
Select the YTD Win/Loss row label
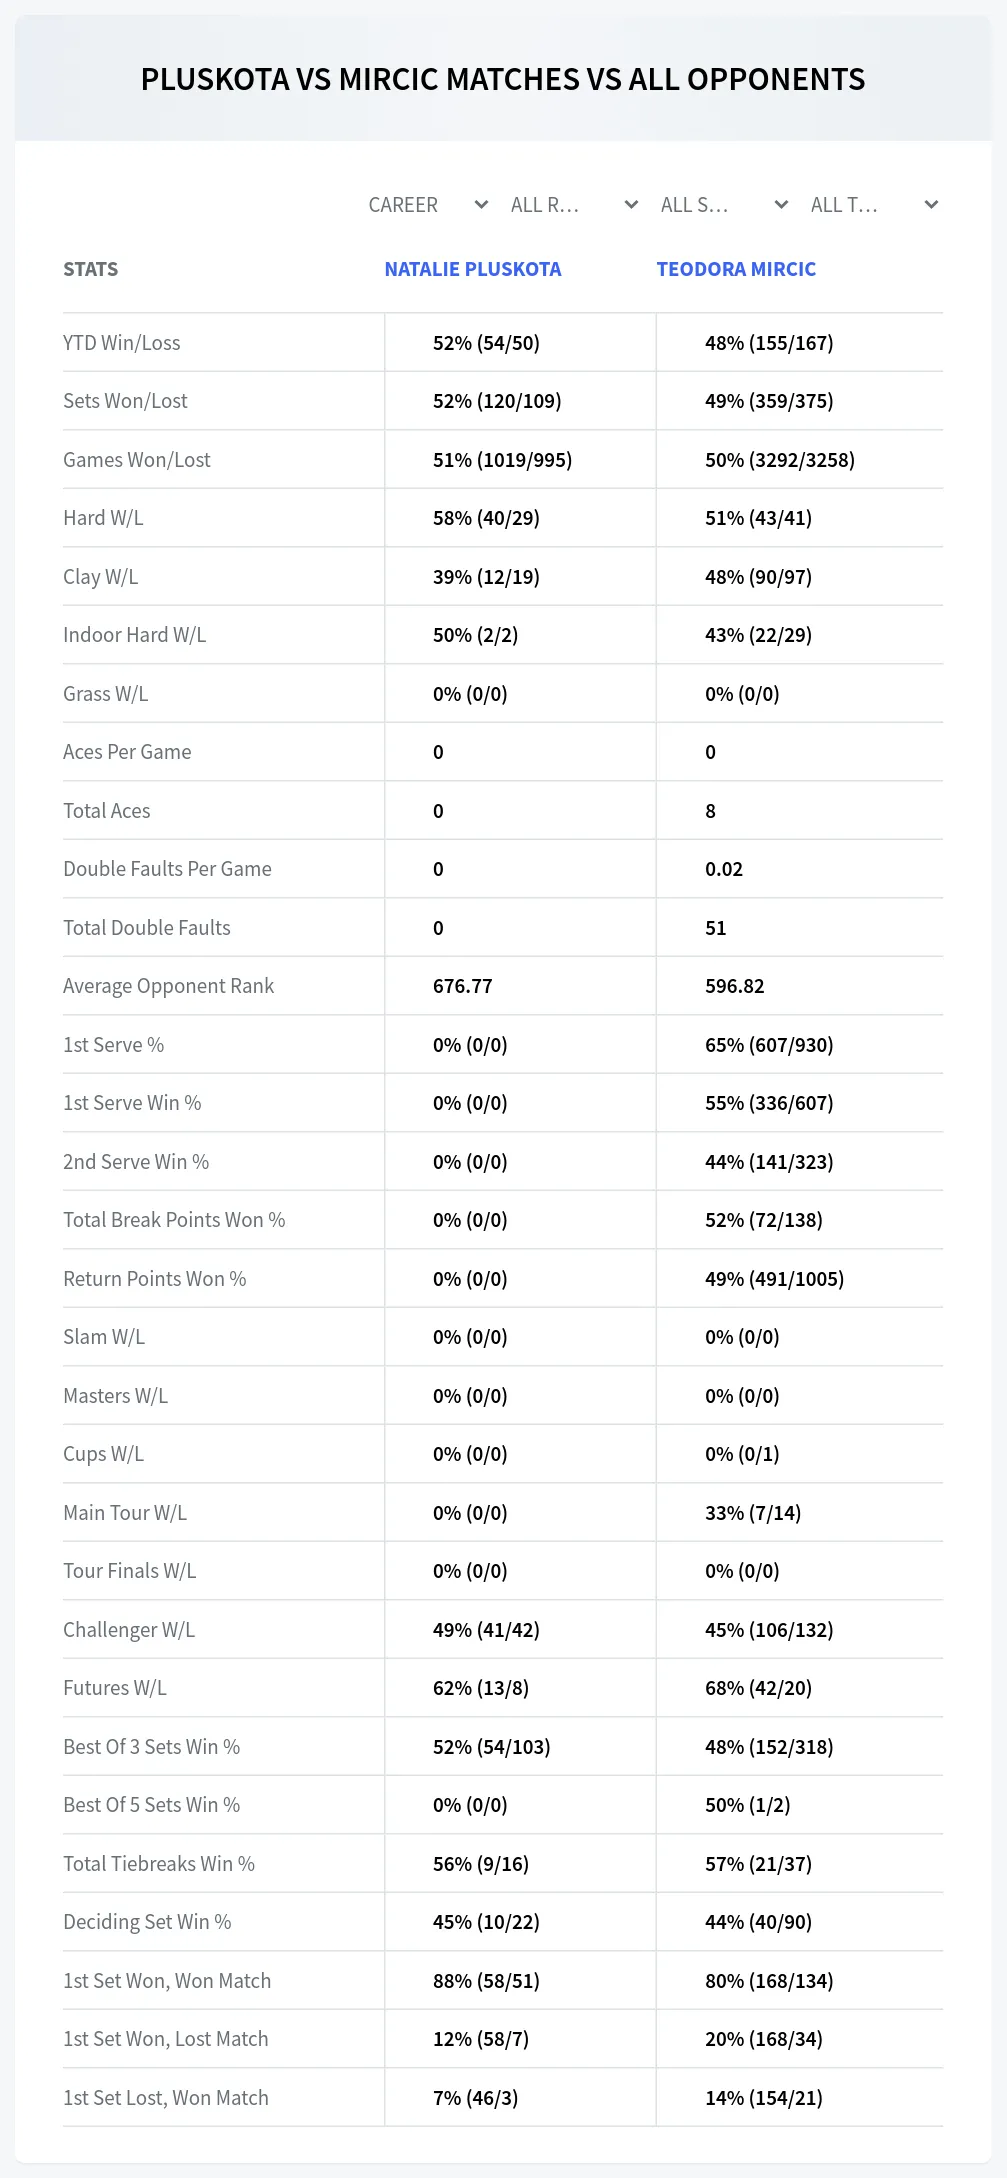click(x=122, y=343)
